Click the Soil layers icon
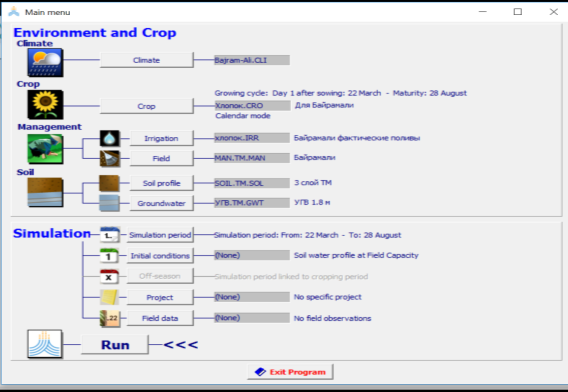This screenshot has width=568, height=392. point(45,192)
